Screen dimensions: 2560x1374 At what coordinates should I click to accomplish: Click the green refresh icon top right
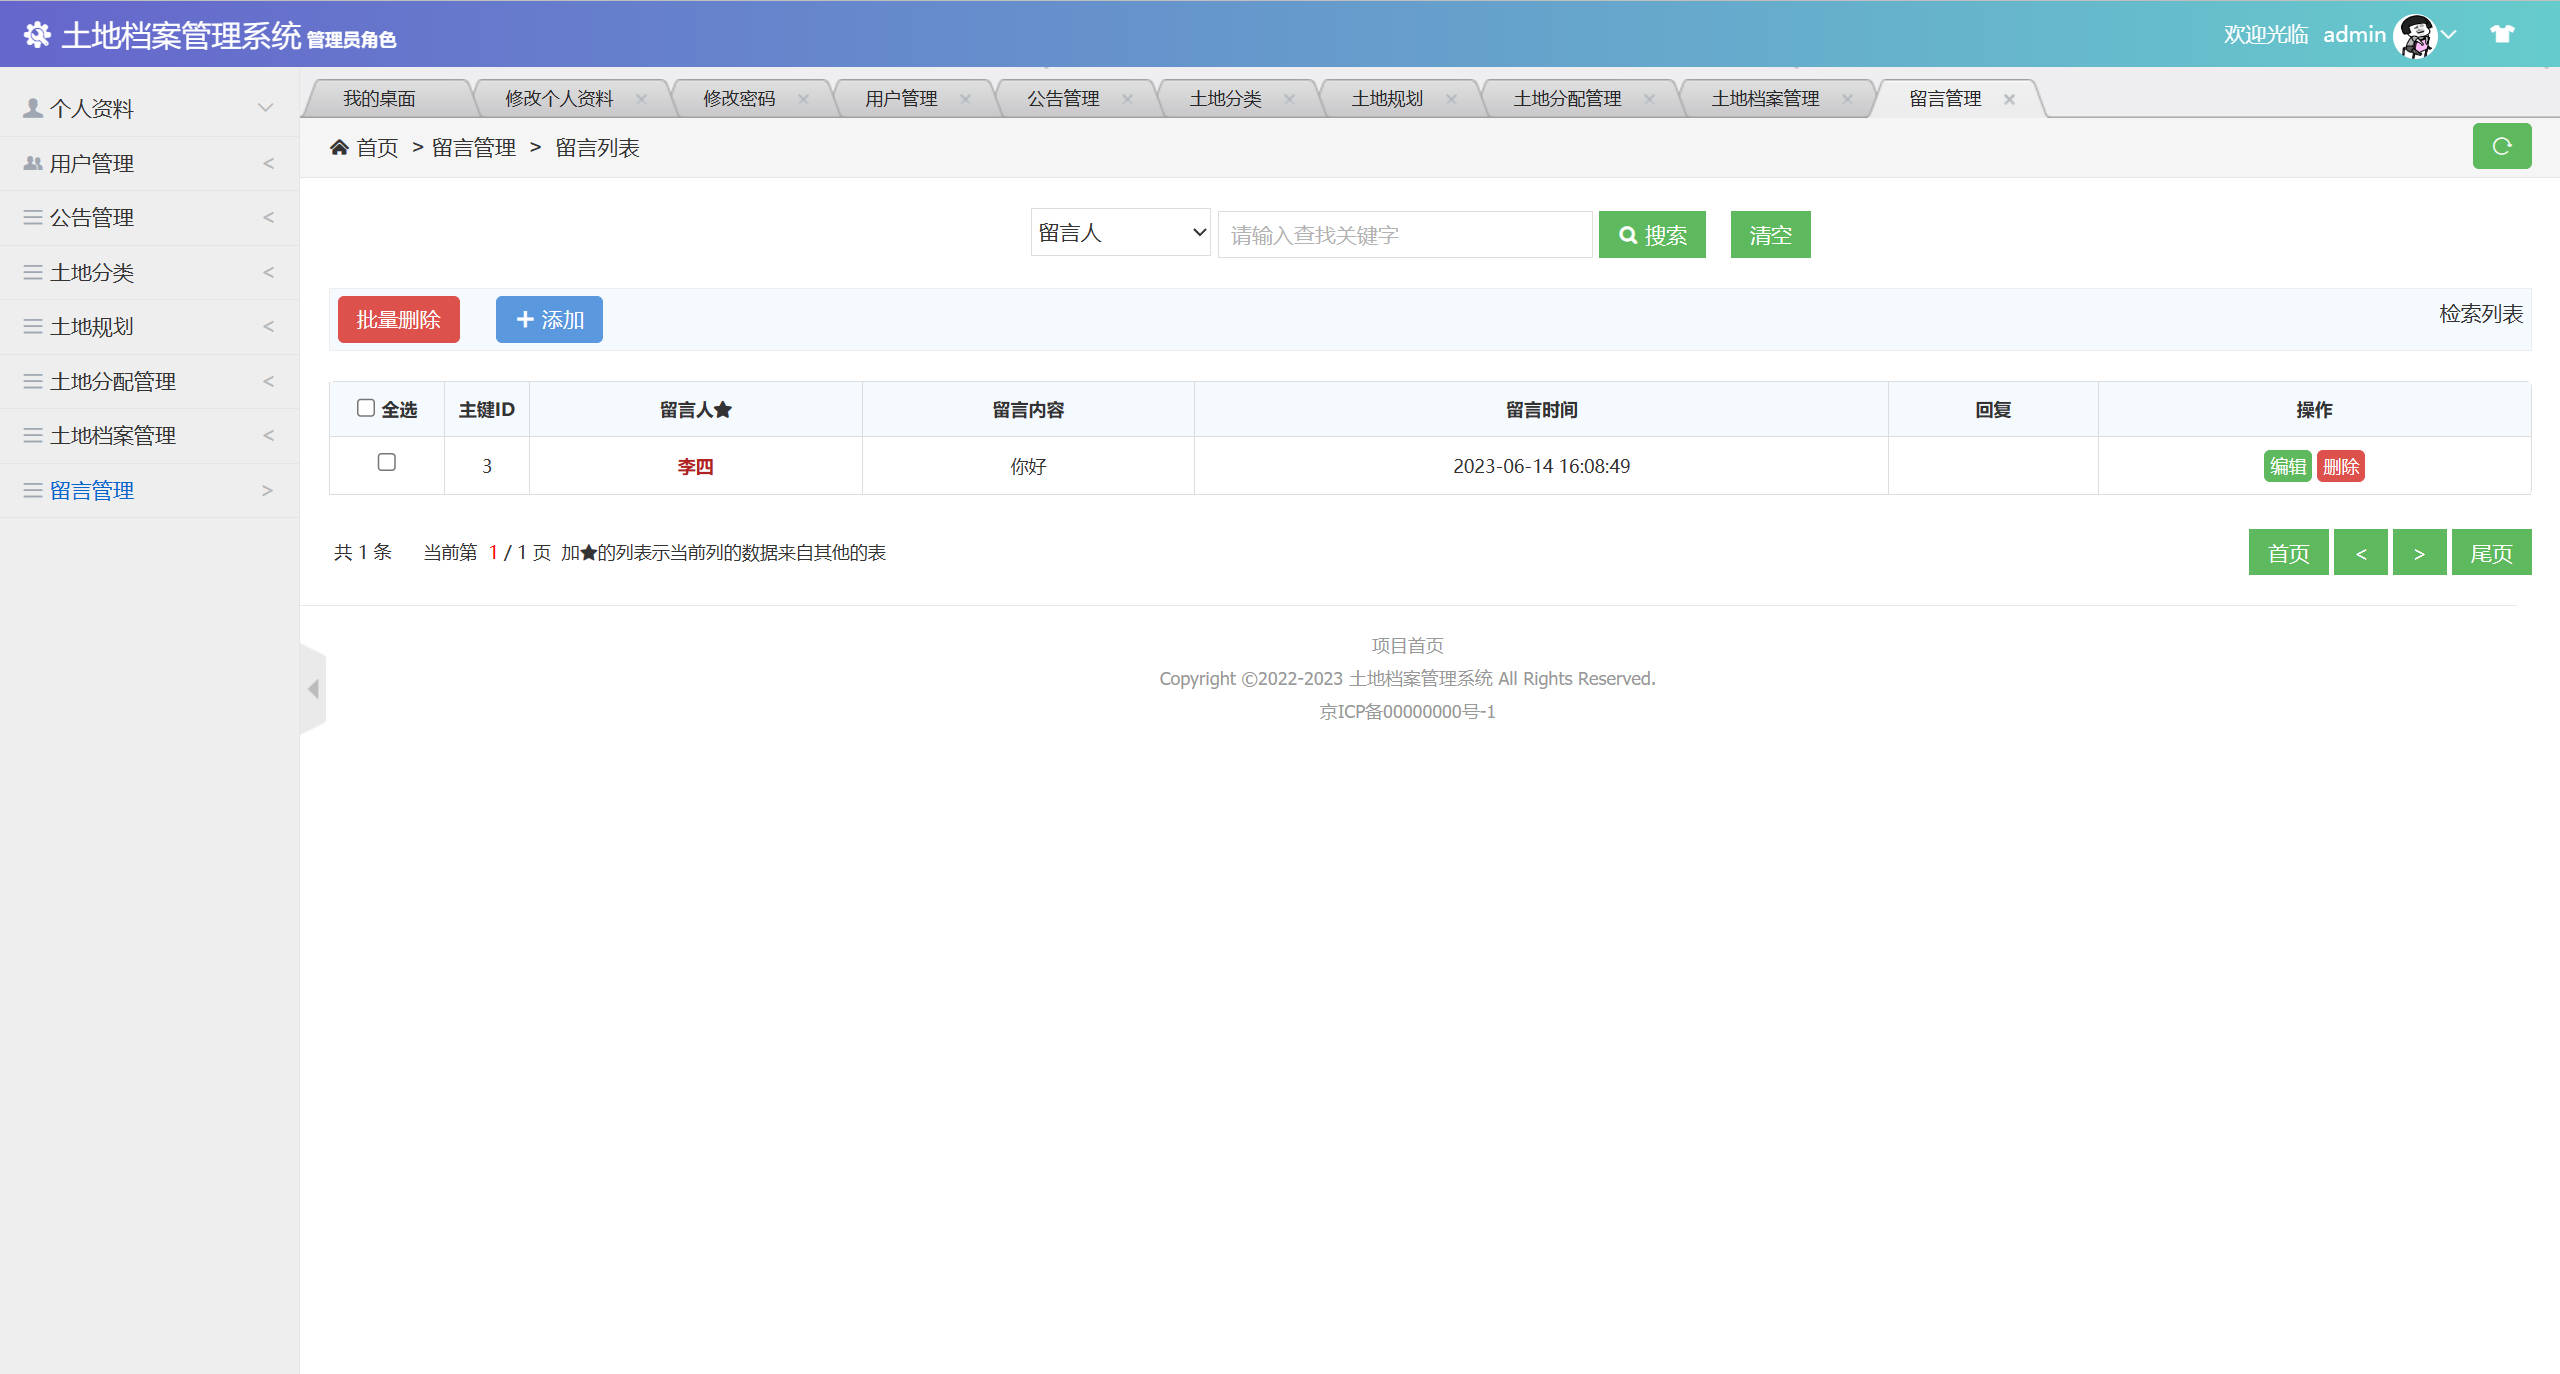2502,146
